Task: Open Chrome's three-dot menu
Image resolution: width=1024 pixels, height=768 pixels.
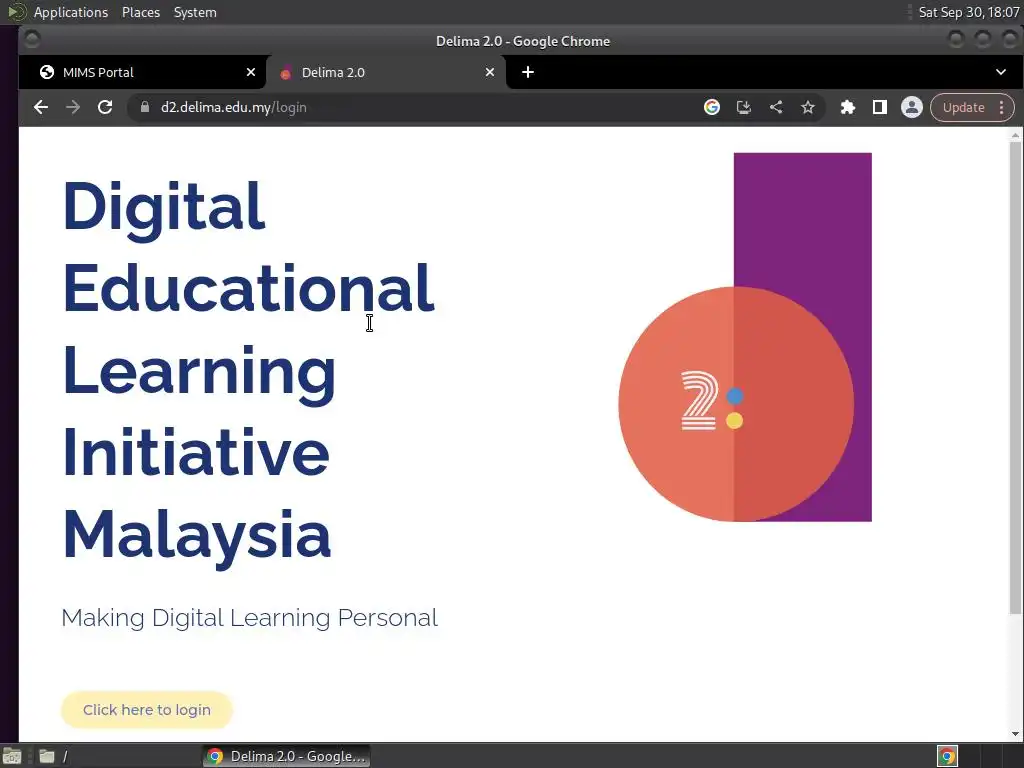Action: 1001,107
